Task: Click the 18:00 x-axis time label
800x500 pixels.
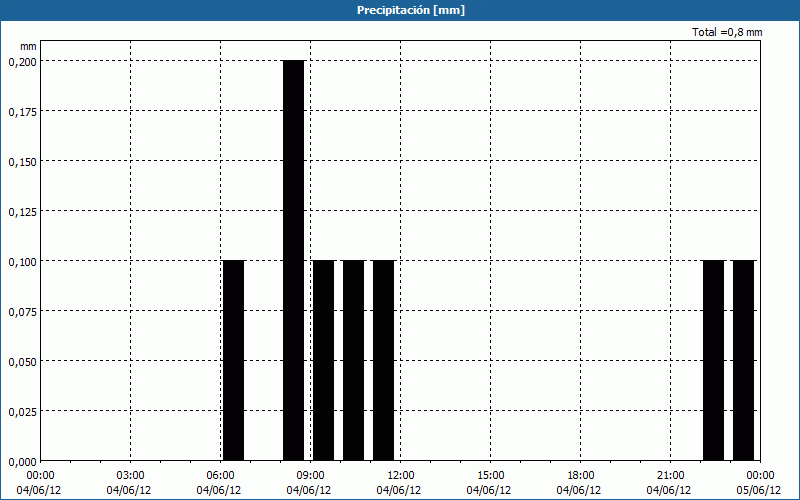Action: (x=581, y=476)
